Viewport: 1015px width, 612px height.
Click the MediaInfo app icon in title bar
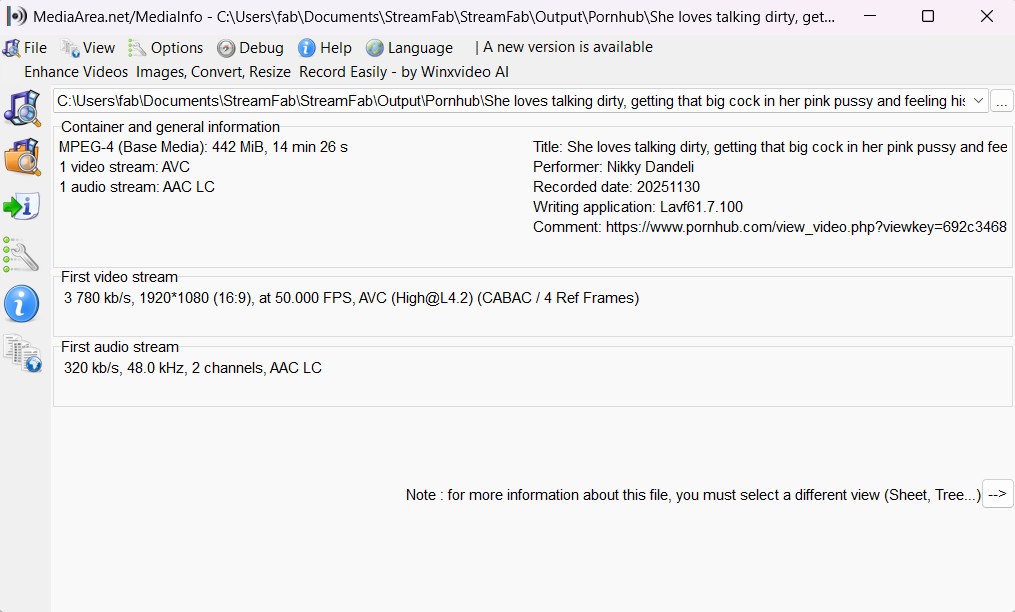coord(16,17)
